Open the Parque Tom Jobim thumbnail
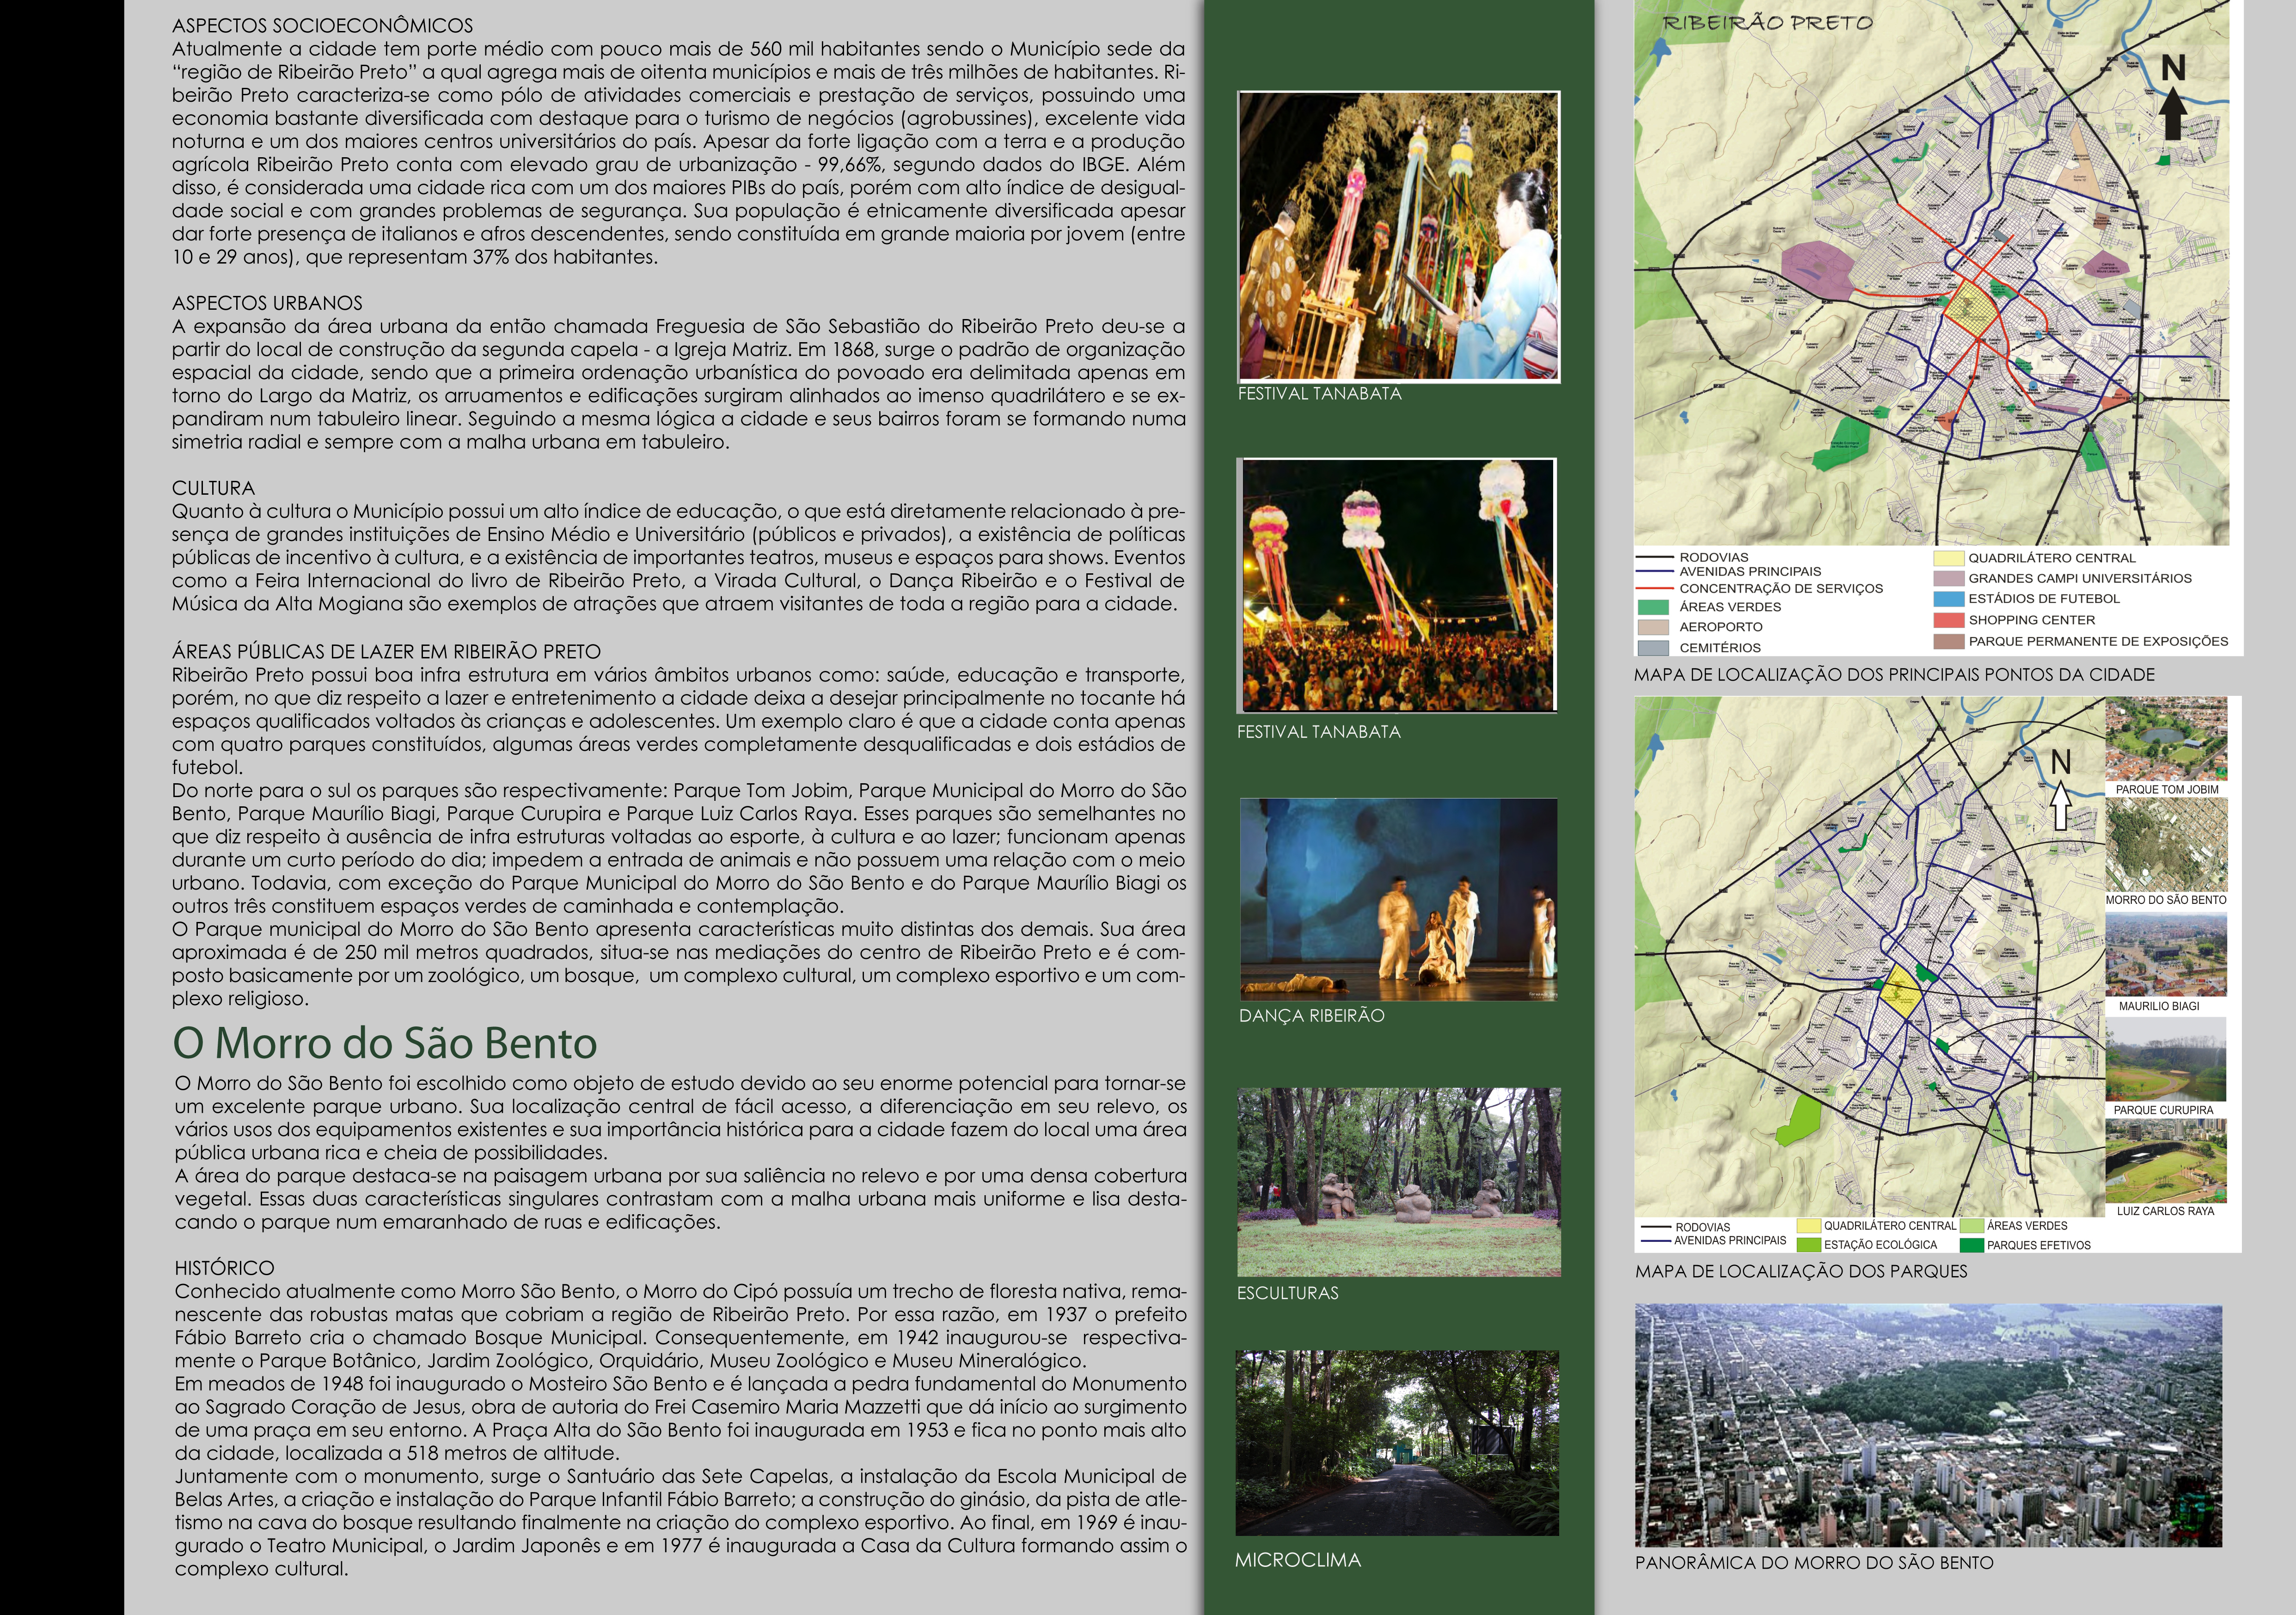Screen dimensions: 2296x1615 [2166, 739]
